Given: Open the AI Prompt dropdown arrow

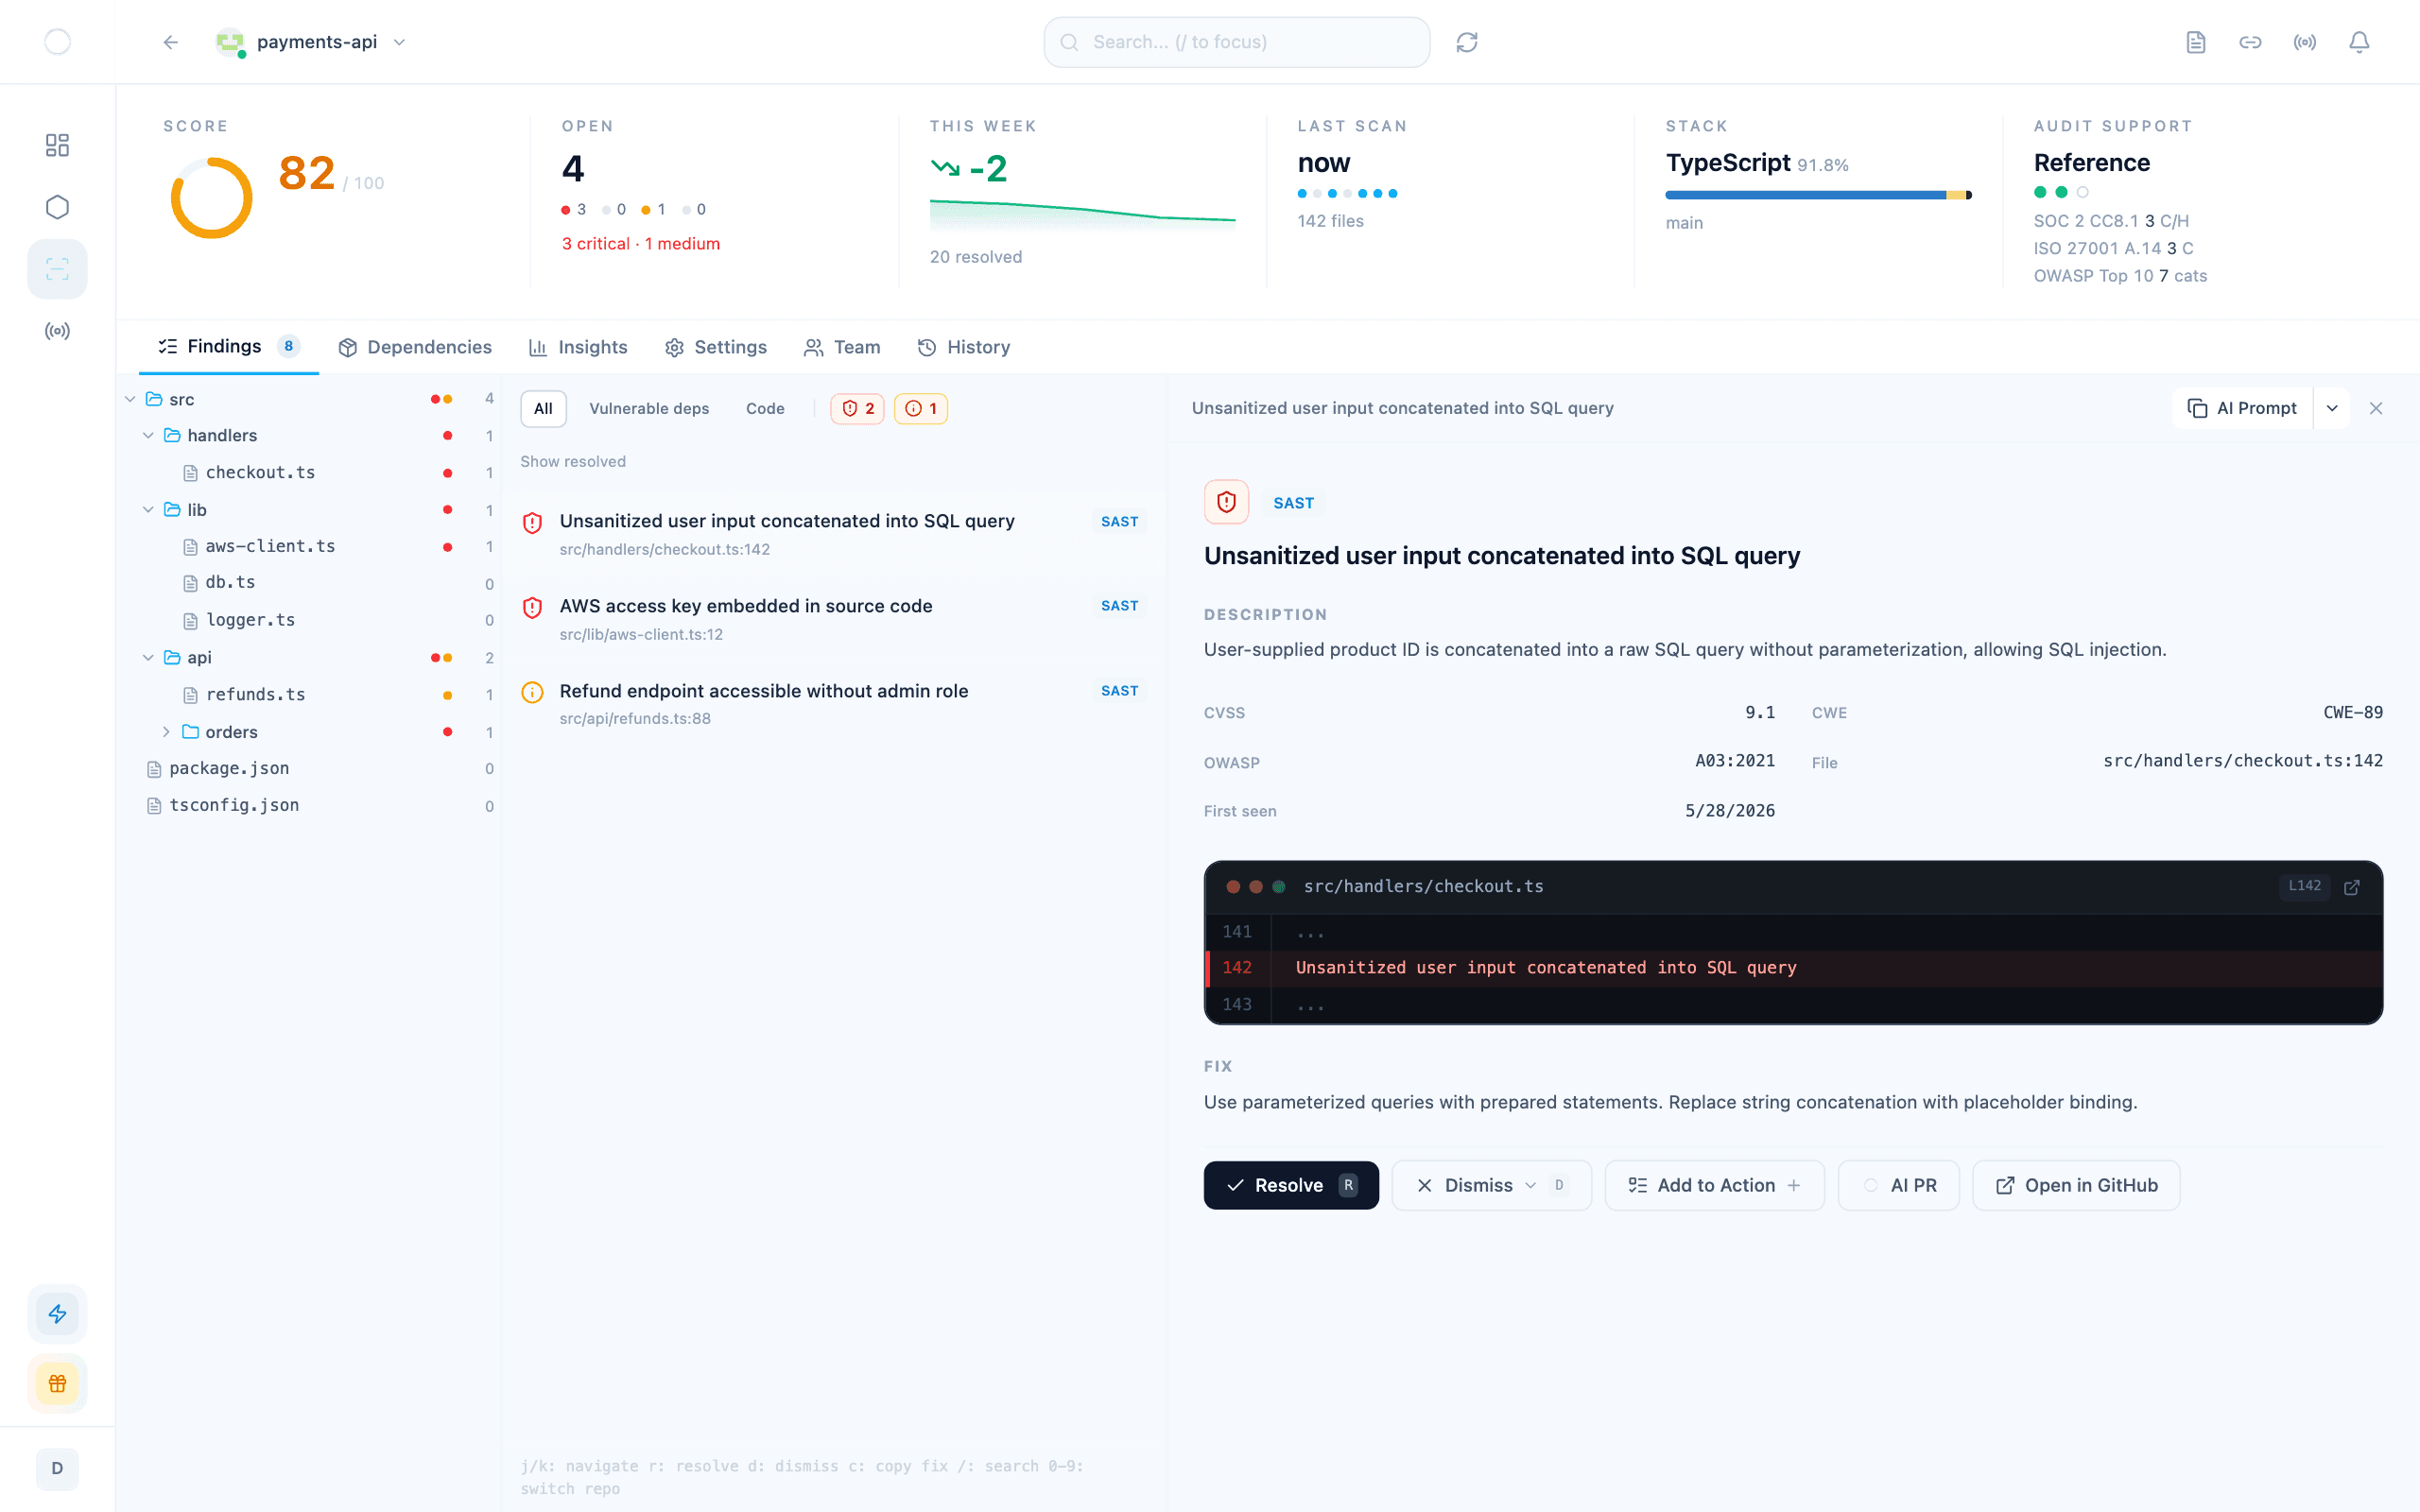Looking at the screenshot, I should (2331, 408).
